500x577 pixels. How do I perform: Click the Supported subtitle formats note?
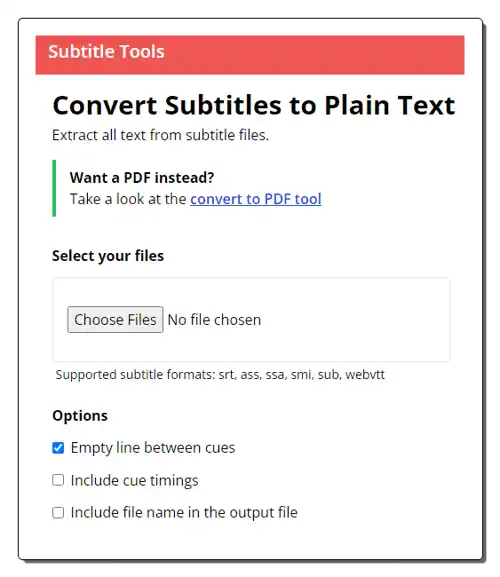(220, 375)
